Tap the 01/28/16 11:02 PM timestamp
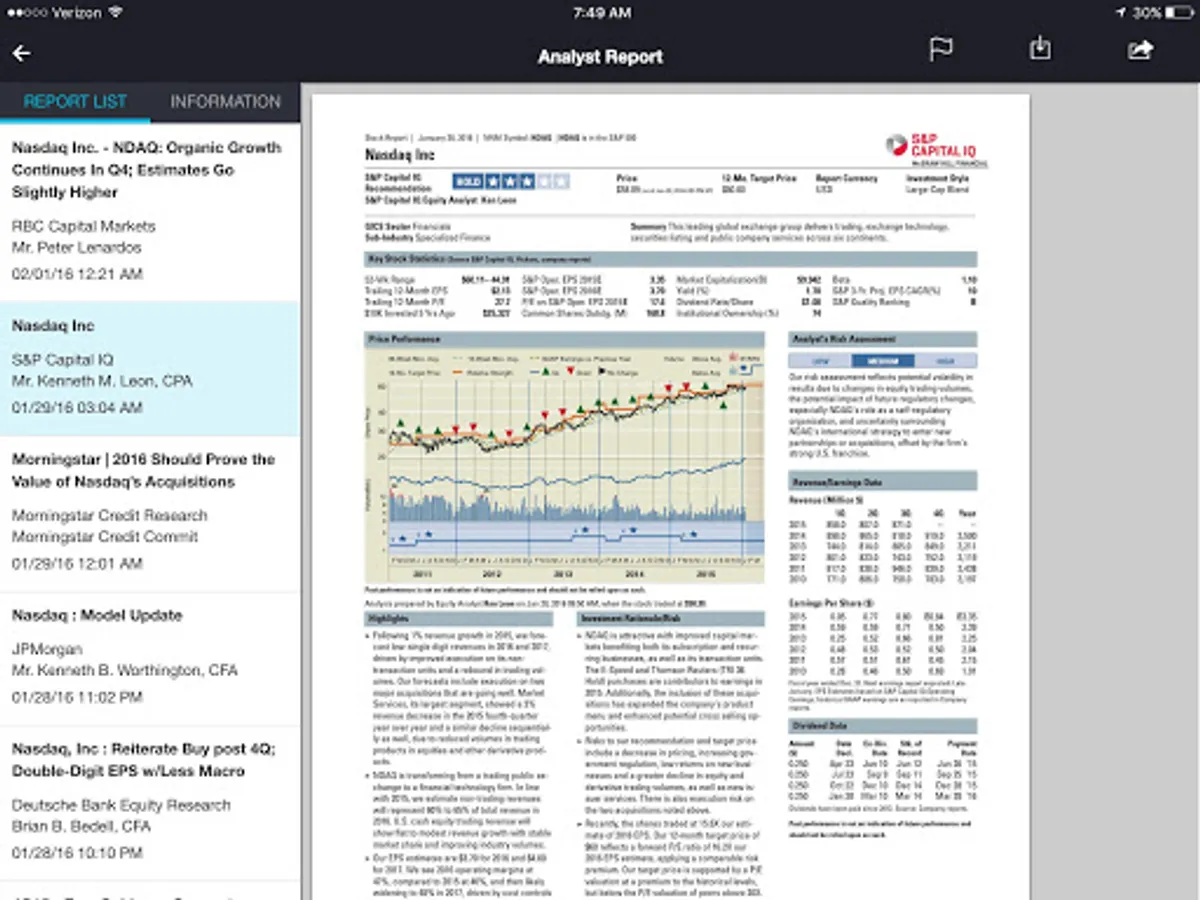Viewport: 1200px width, 900px height. coord(77,697)
